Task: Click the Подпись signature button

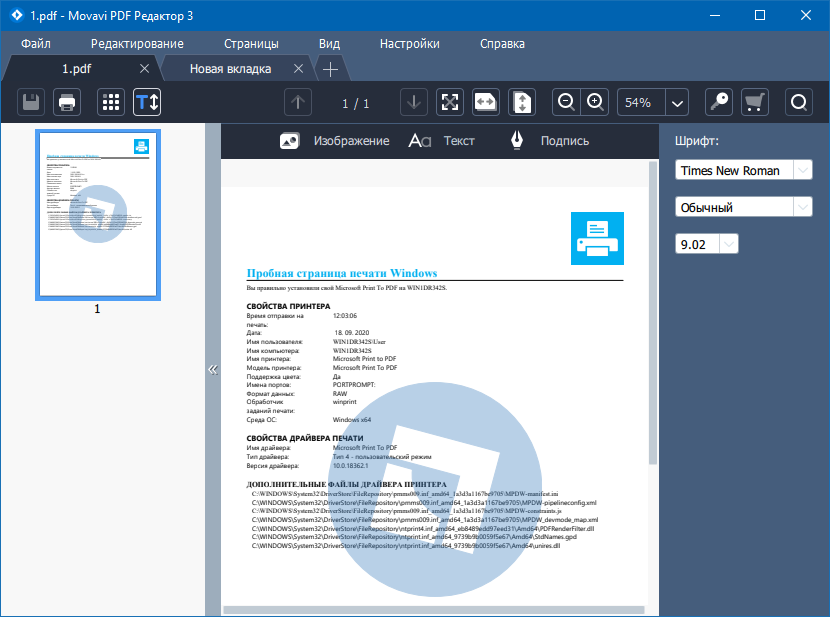Action: pos(549,141)
